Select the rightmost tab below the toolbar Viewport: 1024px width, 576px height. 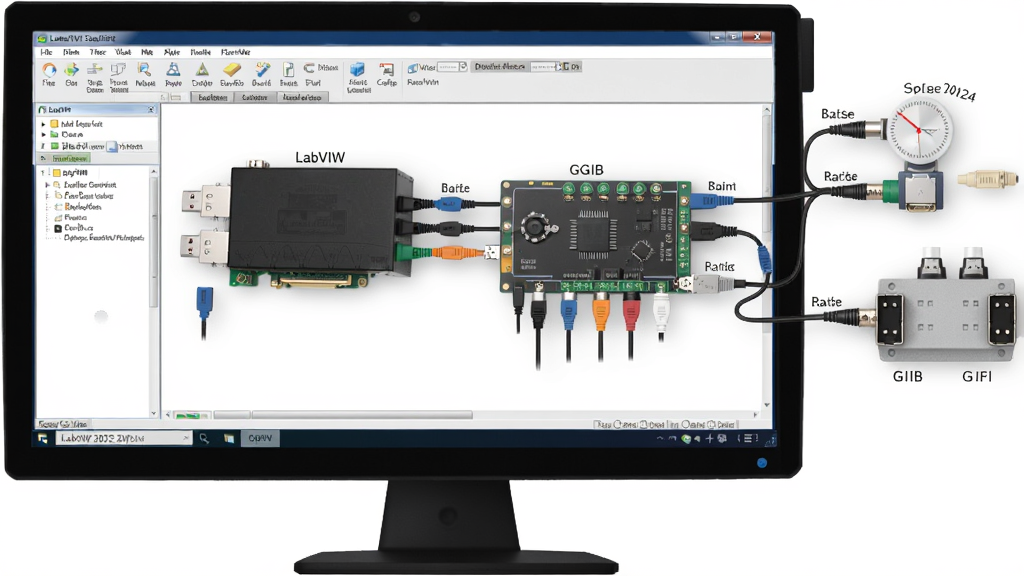[302, 97]
